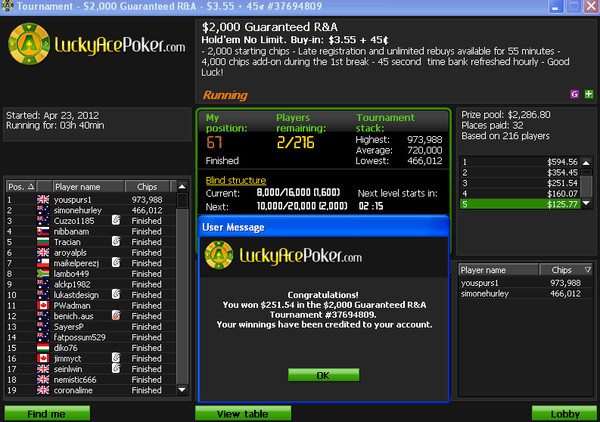Sort left player list by Chips header

point(147,187)
